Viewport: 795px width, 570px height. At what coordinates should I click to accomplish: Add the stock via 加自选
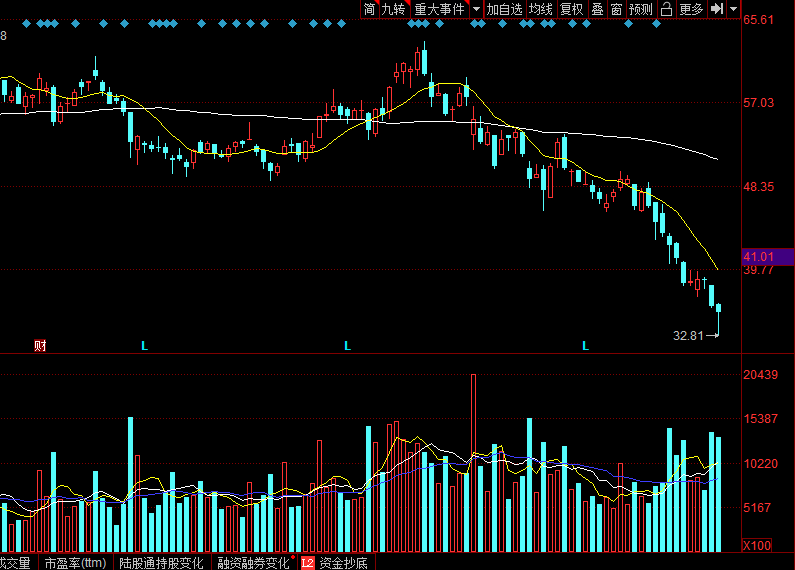click(x=504, y=9)
